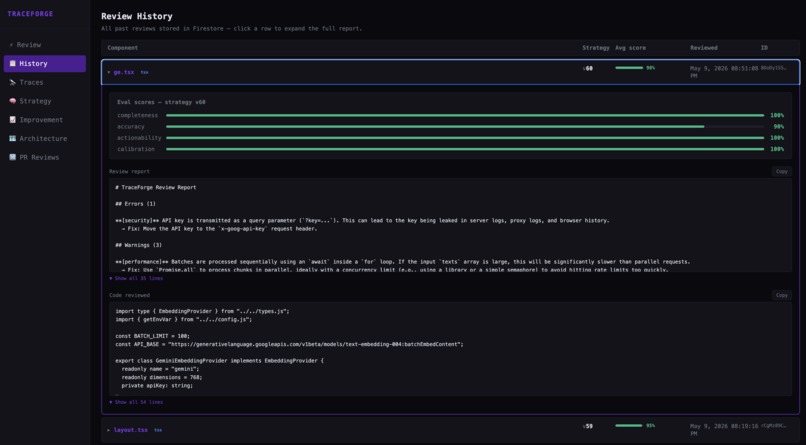Click the ge.tsx reviewed date May 9, 2026 08:51:08

(x=724, y=71)
